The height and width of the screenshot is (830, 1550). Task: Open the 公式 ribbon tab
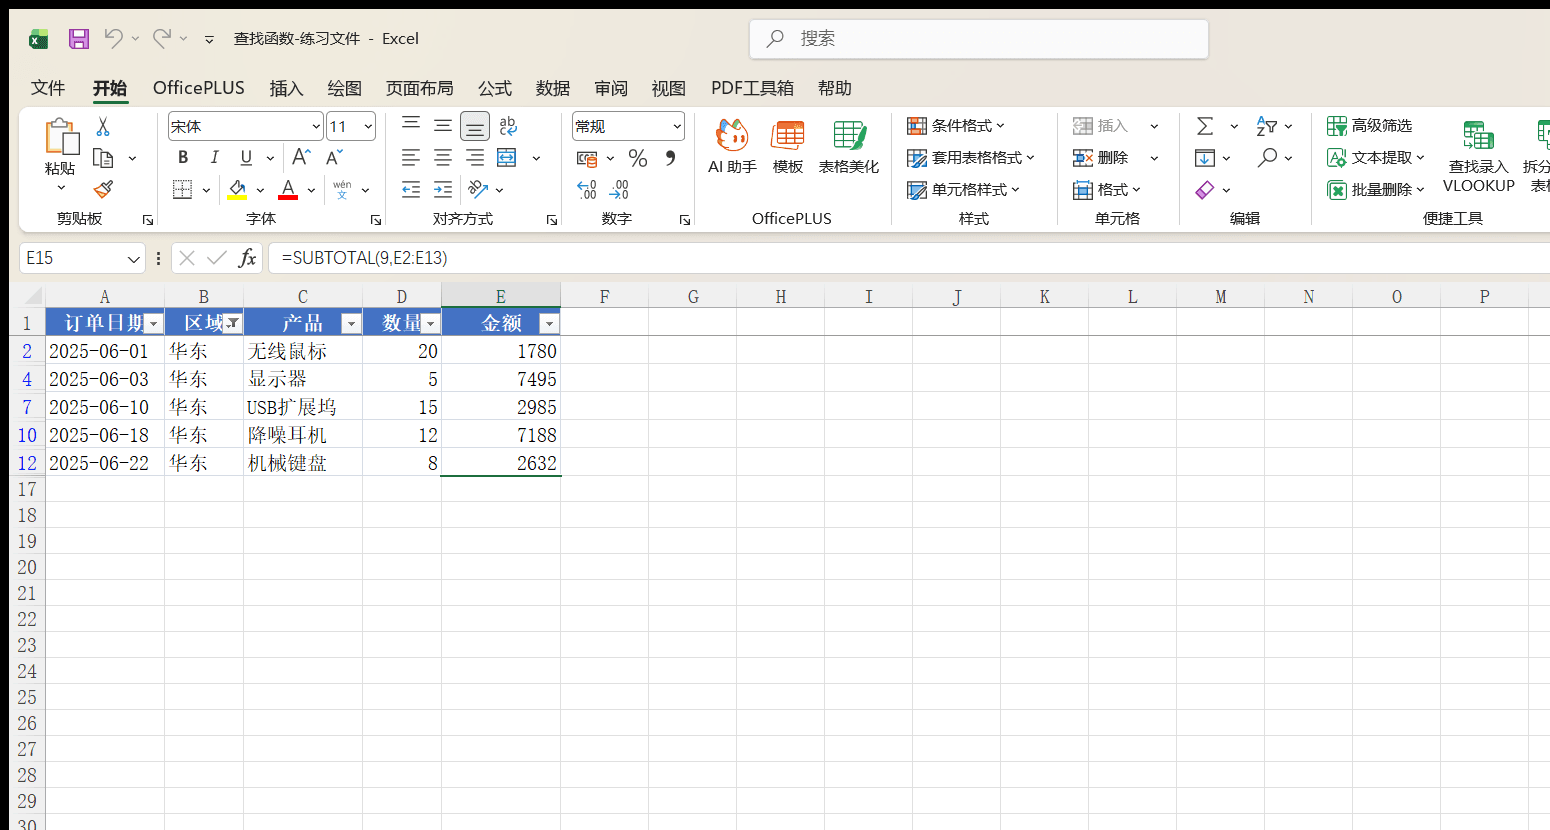[x=495, y=88]
